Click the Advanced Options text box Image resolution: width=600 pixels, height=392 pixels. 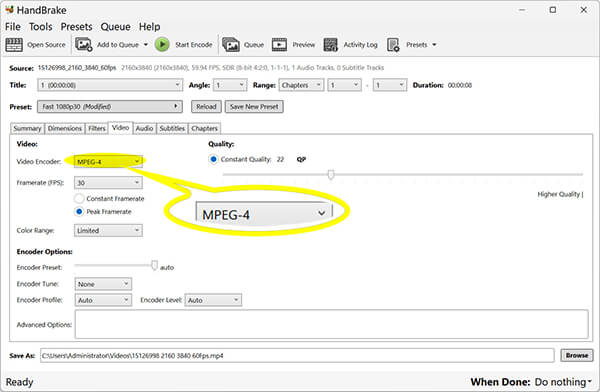pos(331,324)
